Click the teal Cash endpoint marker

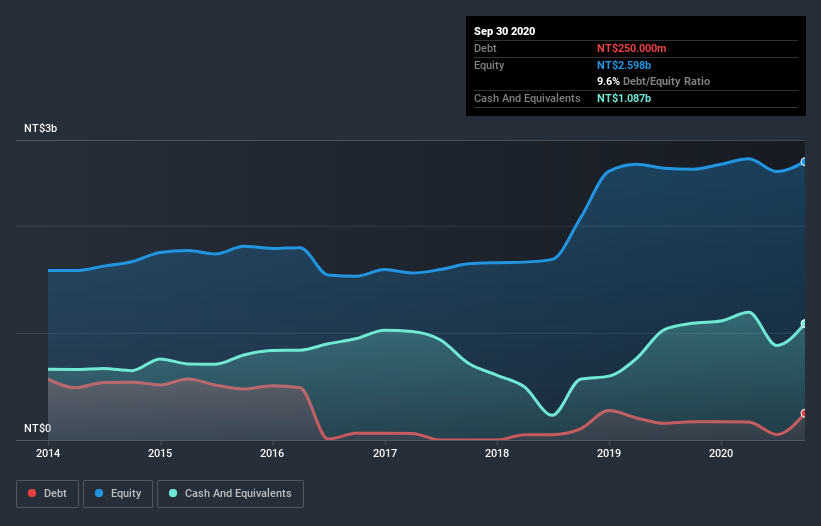804,324
